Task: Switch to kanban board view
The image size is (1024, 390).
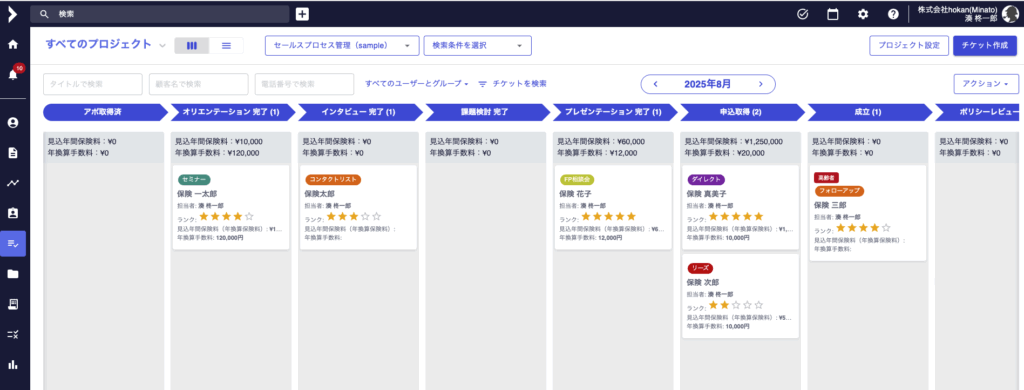Action: tap(192, 46)
